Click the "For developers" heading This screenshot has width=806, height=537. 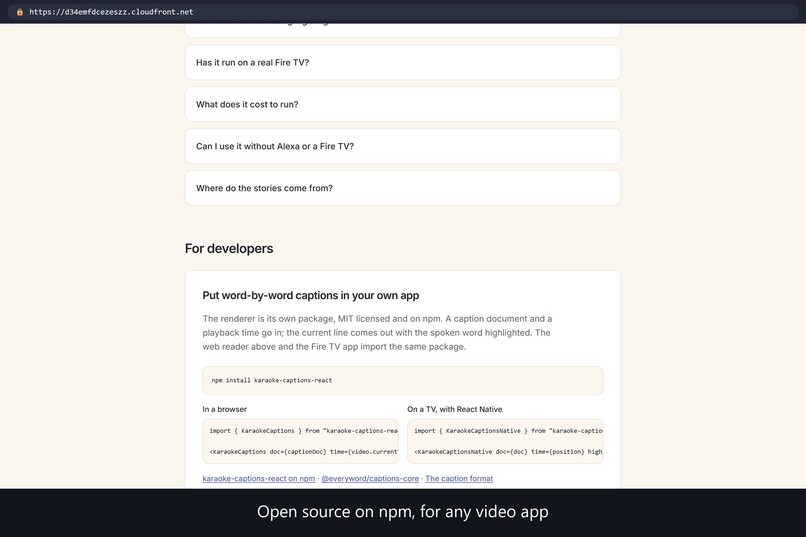pos(229,249)
